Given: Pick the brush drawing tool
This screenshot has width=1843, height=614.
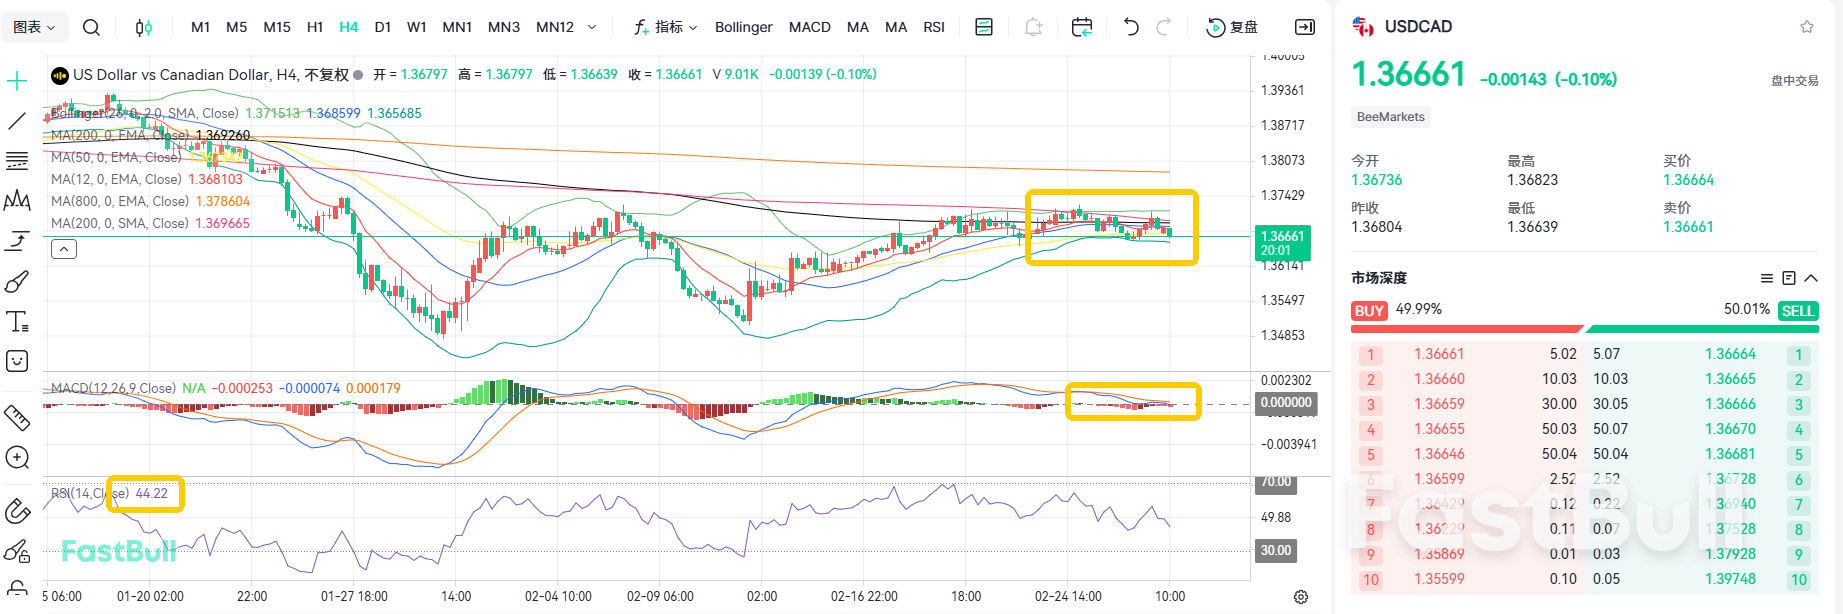Looking at the screenshot, I should [x=17, y=282].
